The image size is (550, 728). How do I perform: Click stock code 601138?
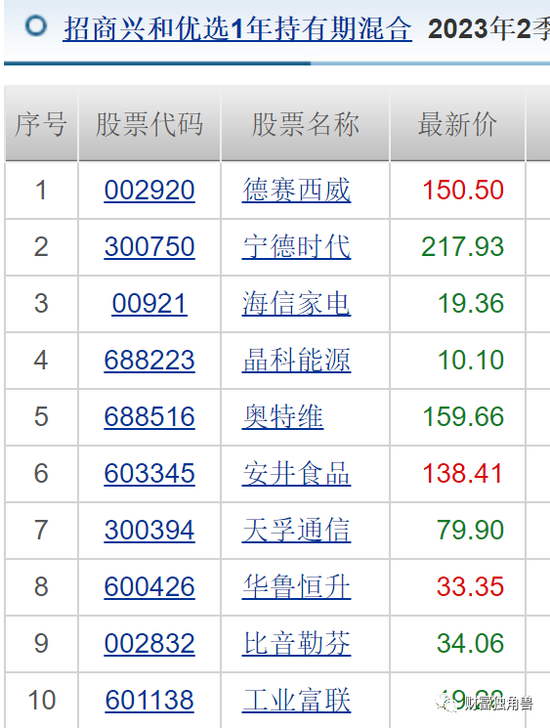[x=149, y=700]
